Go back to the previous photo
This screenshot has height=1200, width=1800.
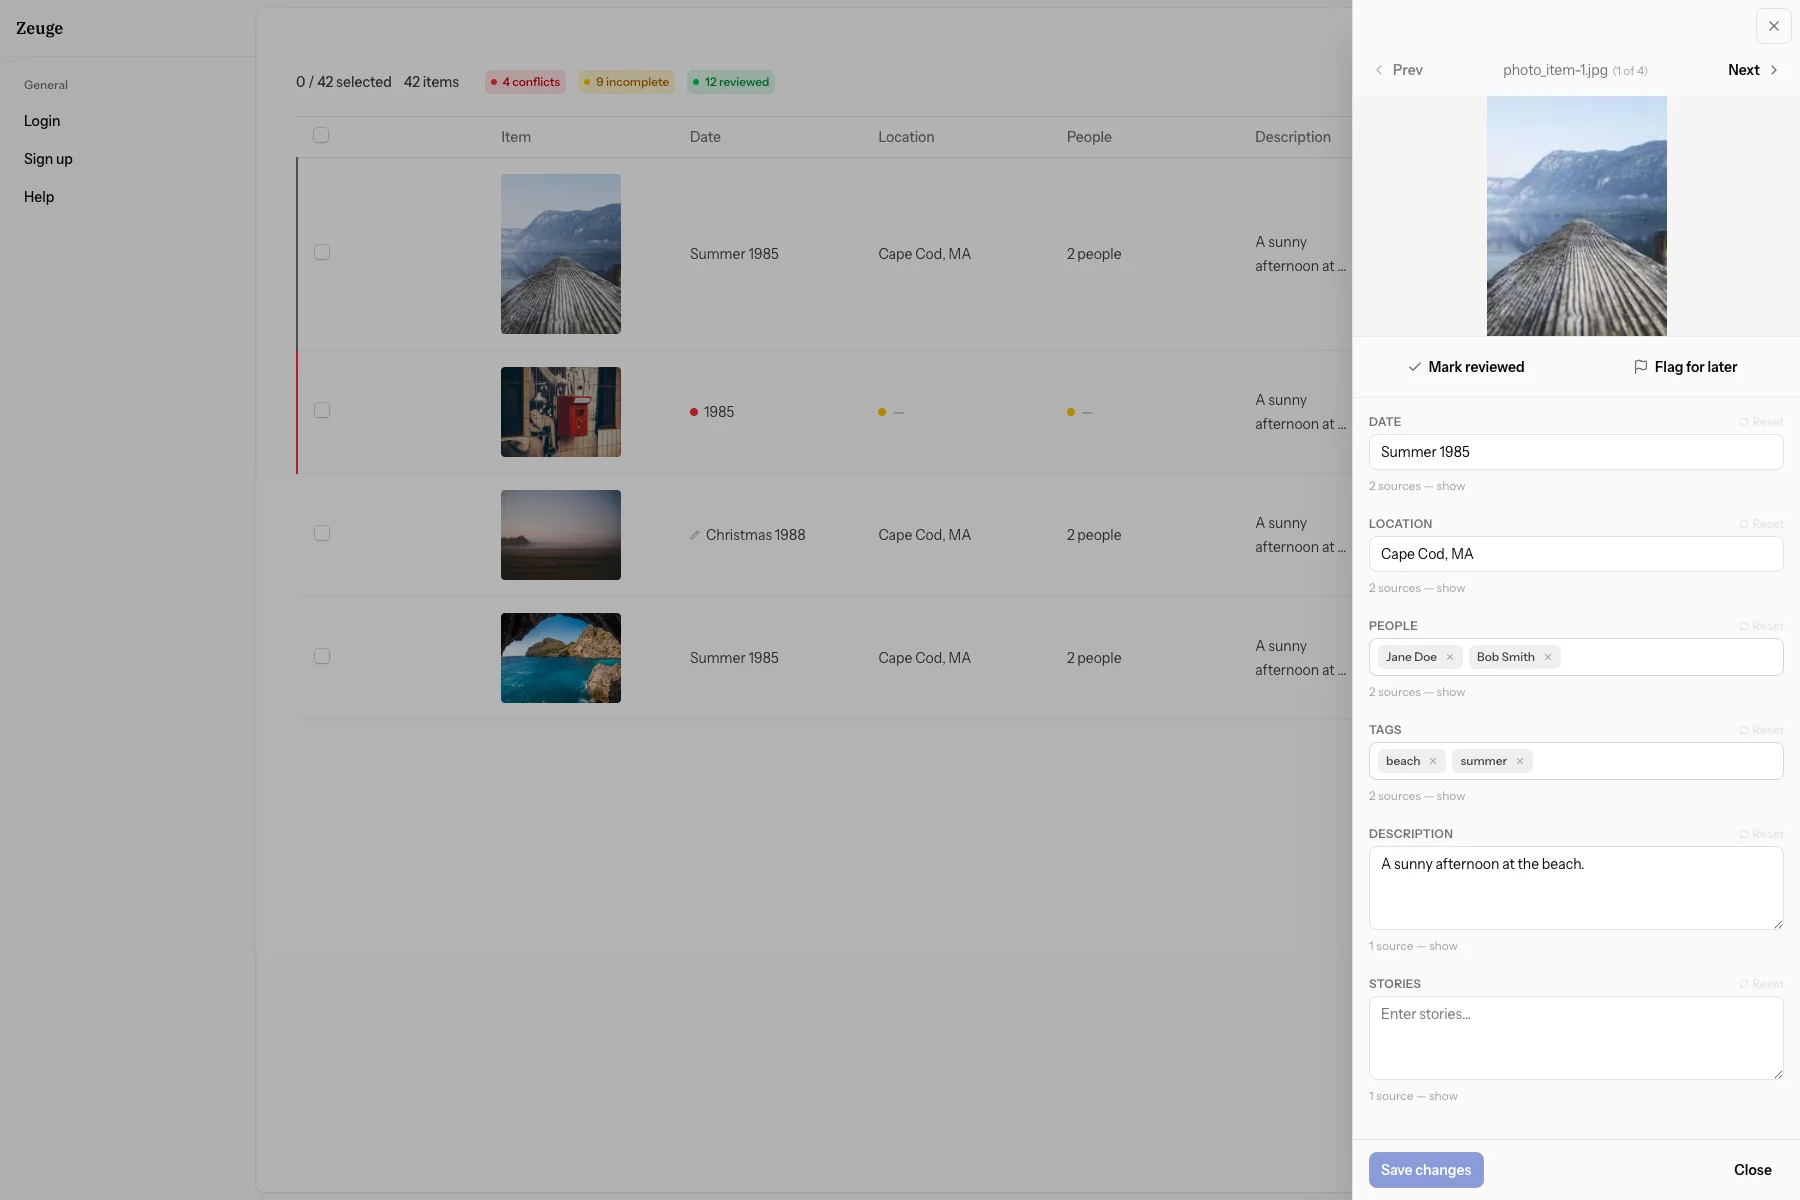(1398, 70)
